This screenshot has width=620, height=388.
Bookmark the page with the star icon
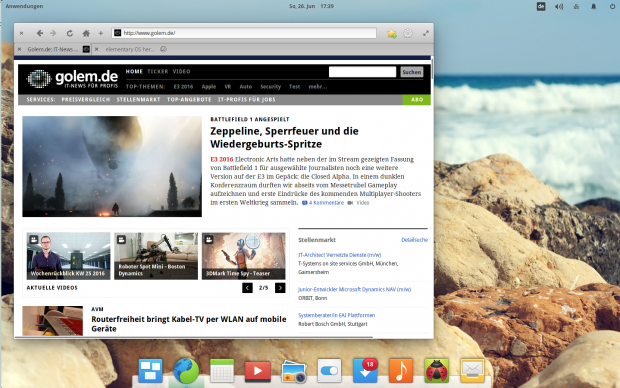pos(392,34)
